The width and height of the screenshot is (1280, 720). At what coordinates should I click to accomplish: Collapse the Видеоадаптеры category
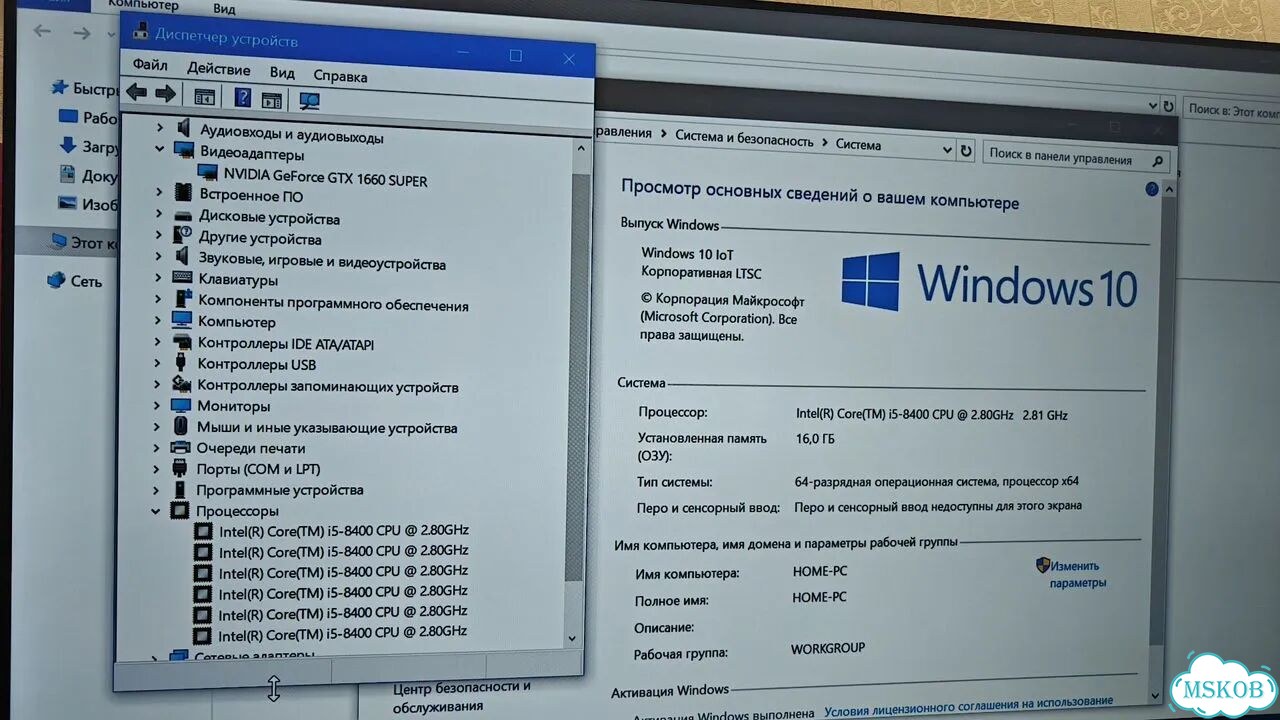click(160, 148)
